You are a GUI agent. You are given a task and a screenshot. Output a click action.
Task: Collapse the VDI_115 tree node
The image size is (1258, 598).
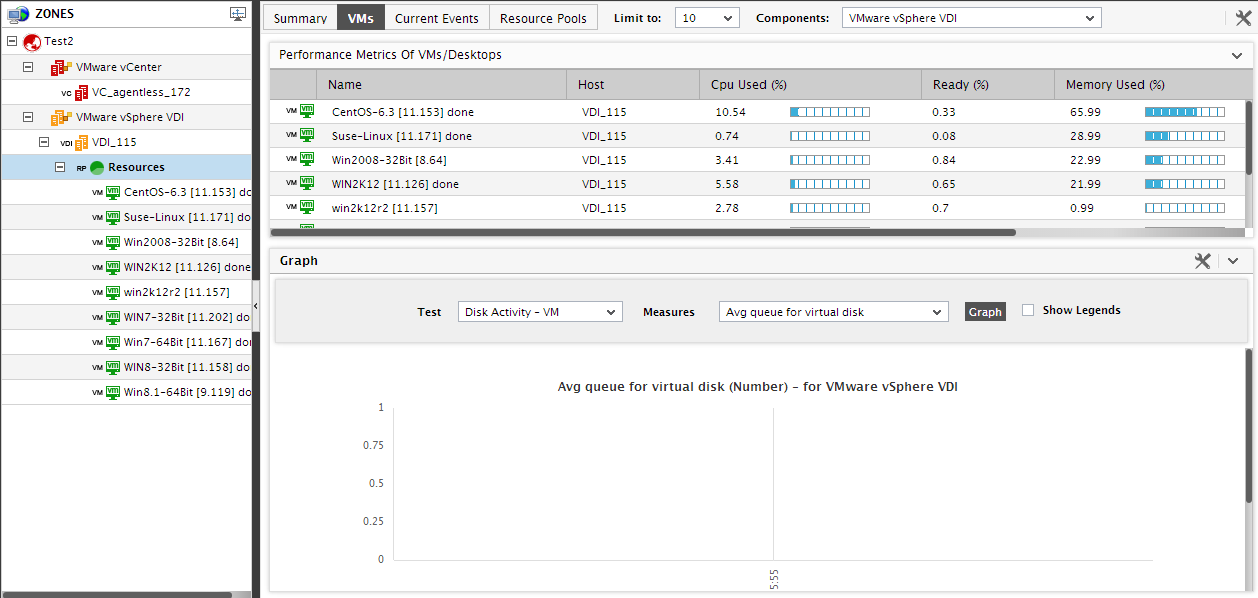click(44, 142)
